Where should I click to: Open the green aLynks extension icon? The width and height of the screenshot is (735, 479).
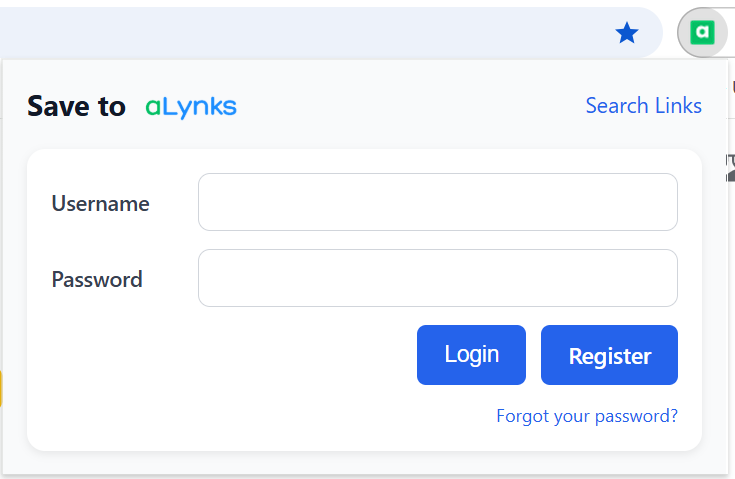pyautogui.click(x=702, y=32)
